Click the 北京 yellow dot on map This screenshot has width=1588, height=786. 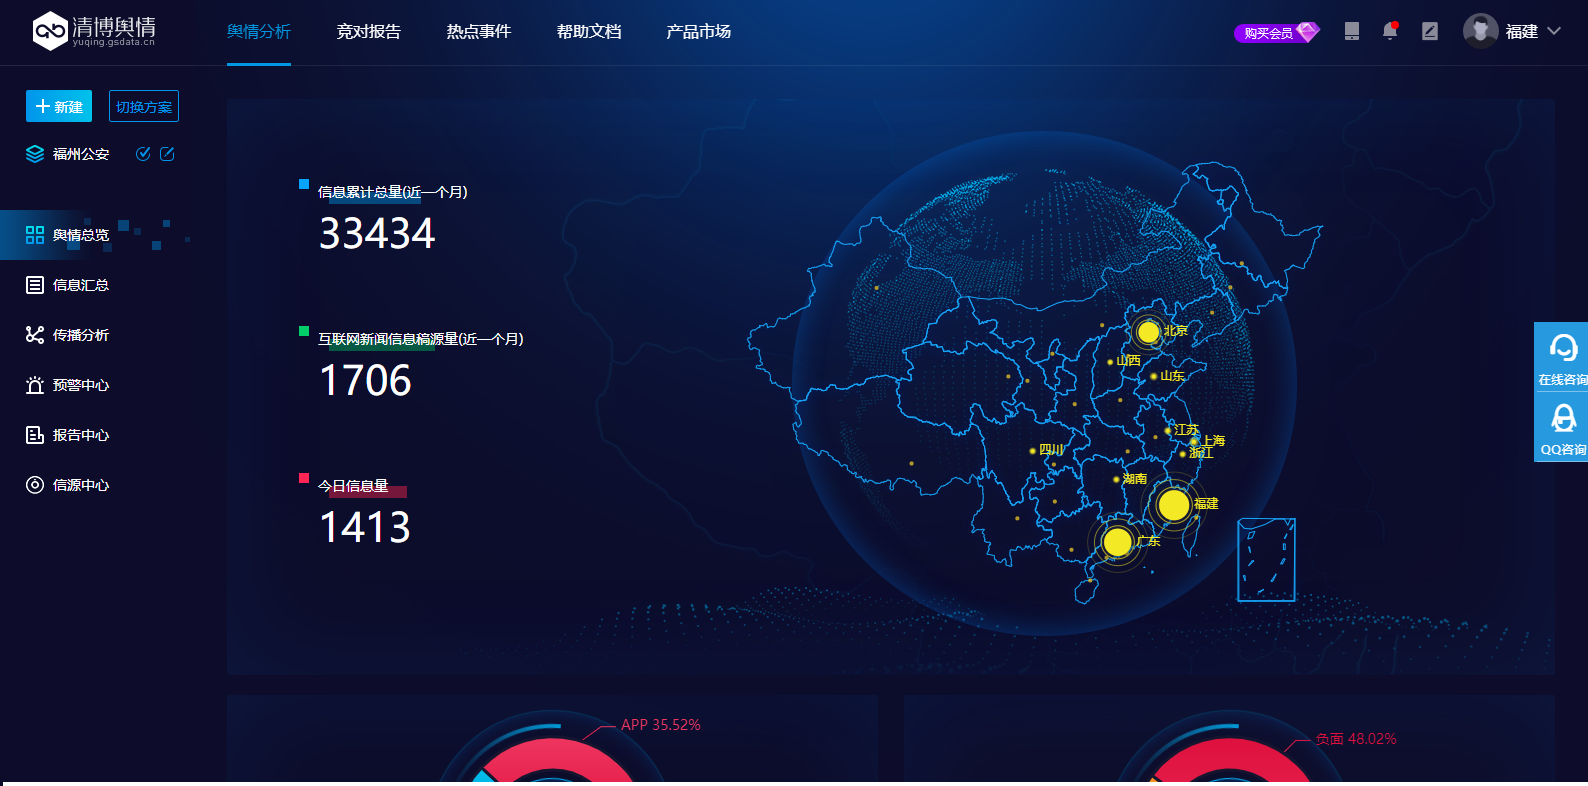click(x=1148, y=331)
